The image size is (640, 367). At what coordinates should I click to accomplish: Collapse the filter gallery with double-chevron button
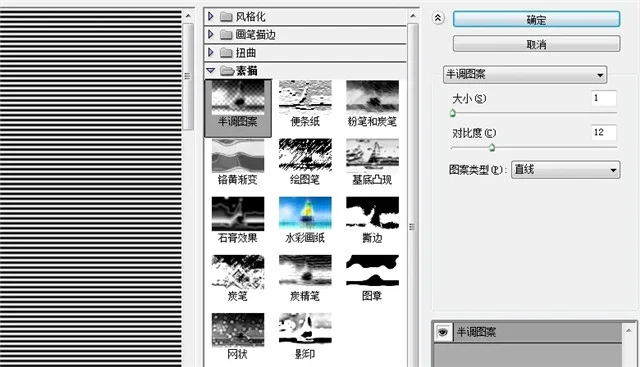[438, 18]
